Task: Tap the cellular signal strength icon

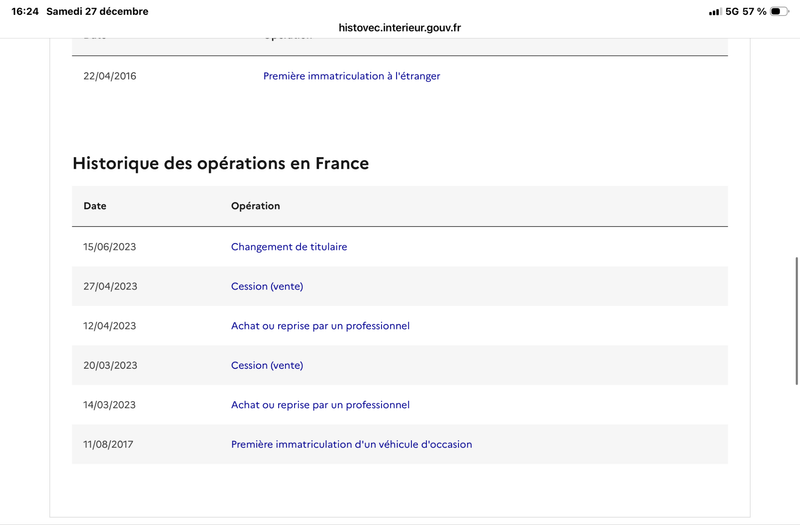Action: [715, 12]
